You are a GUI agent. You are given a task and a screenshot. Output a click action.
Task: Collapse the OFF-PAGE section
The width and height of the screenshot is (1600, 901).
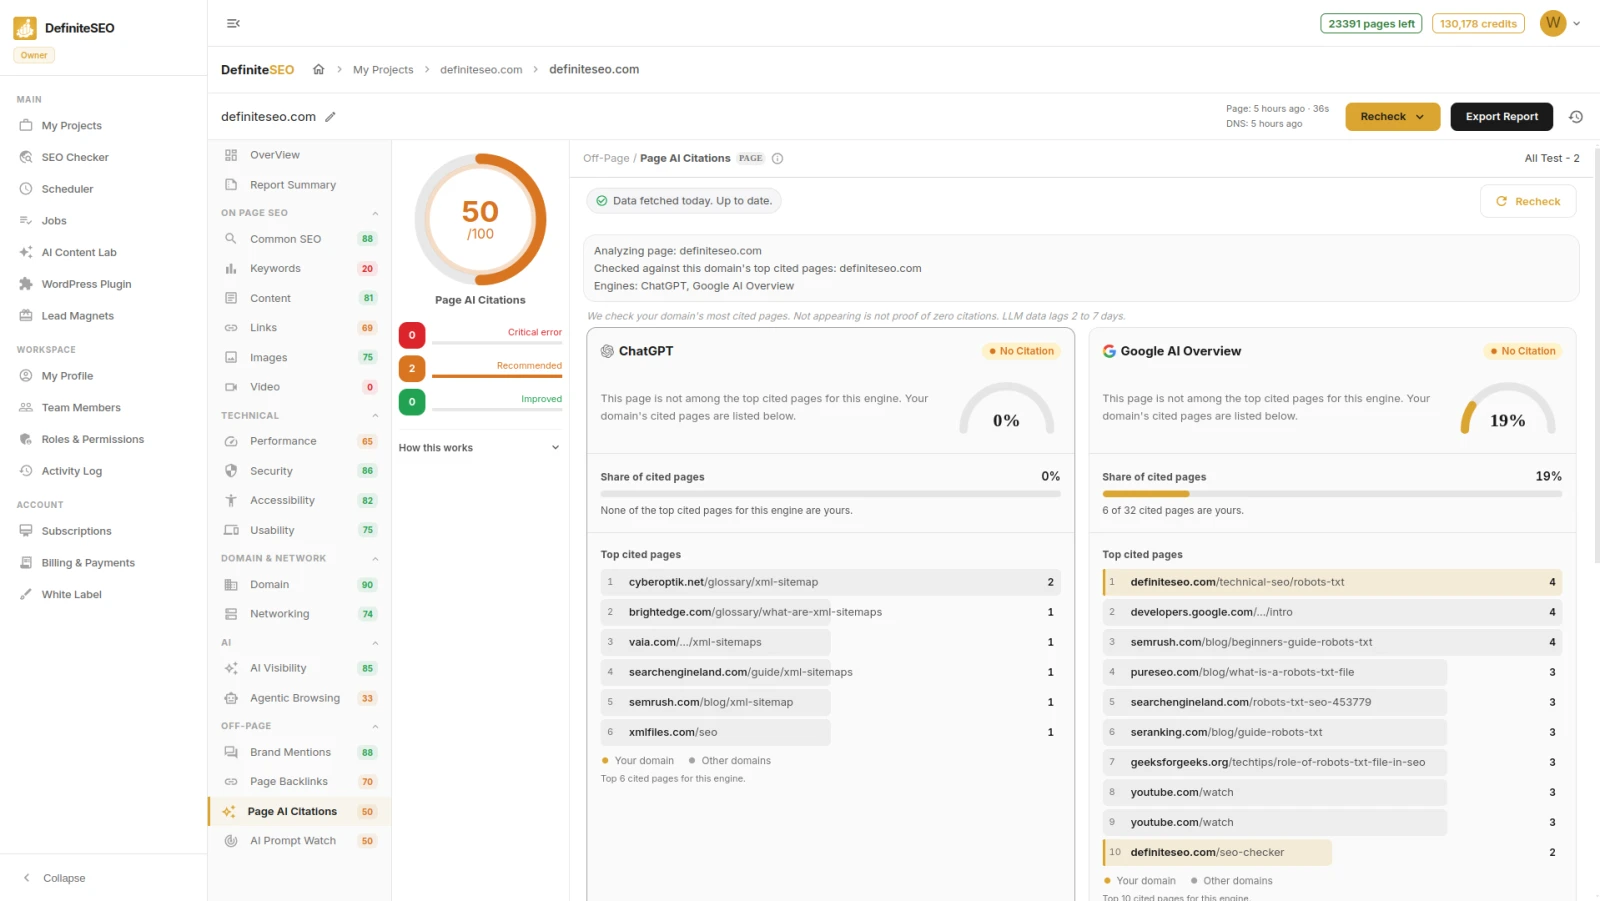375,726
